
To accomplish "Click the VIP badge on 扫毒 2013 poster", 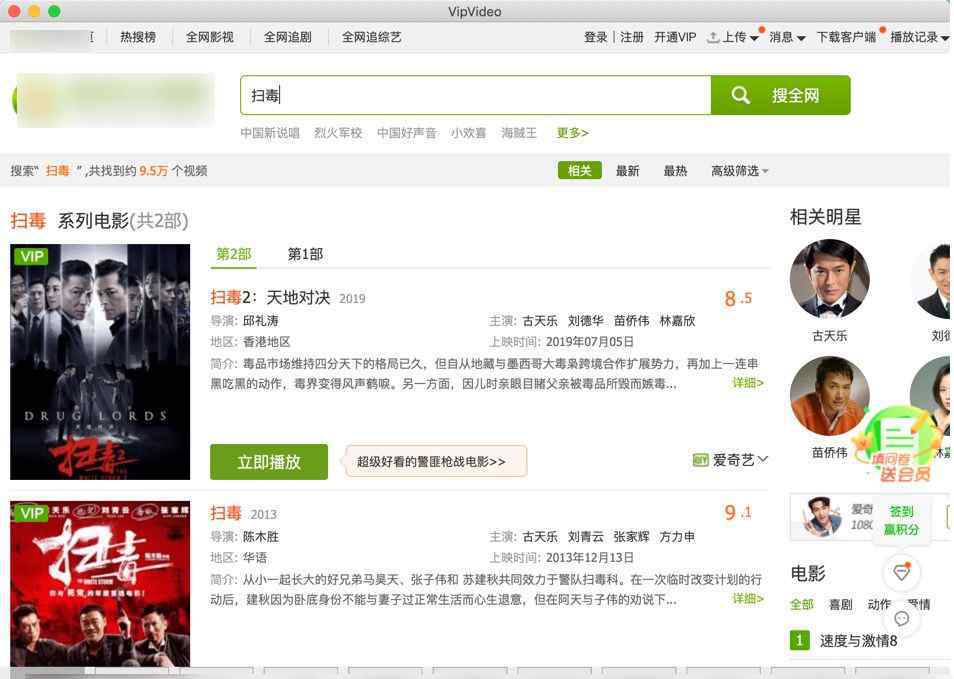I will point(32,513).
